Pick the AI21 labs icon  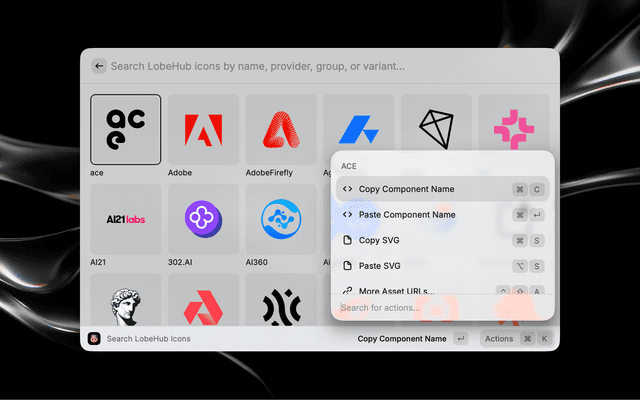point(125,218)
